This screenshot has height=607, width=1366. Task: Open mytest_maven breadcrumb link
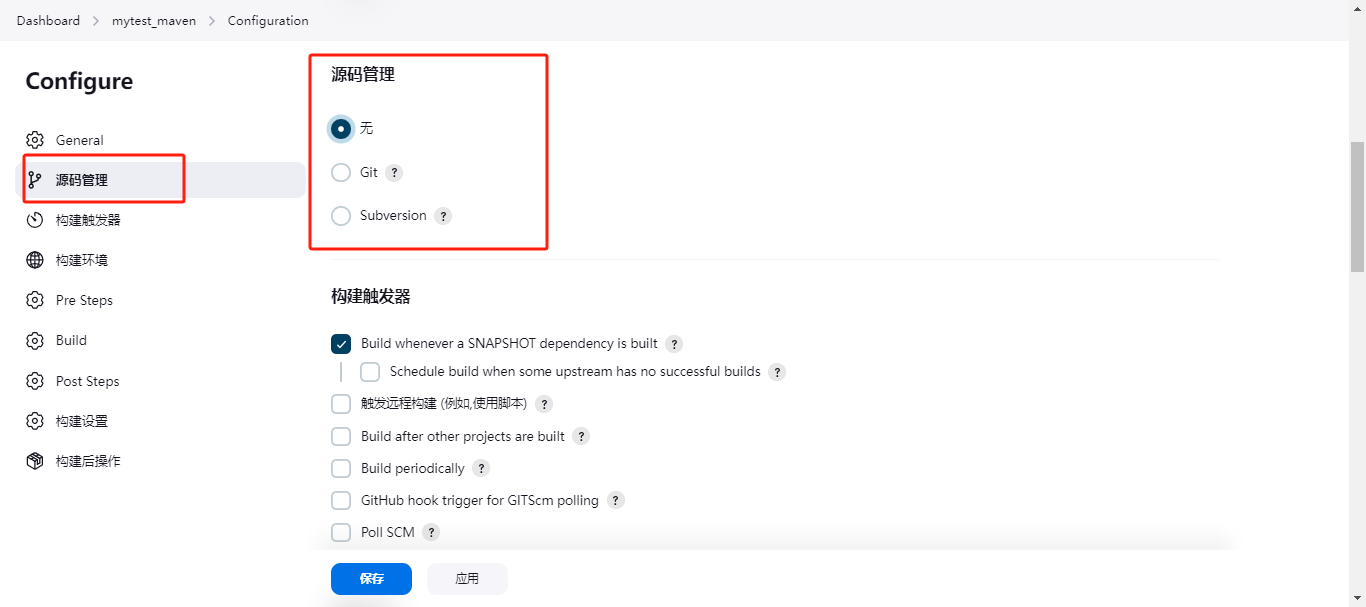coord(154,20)
